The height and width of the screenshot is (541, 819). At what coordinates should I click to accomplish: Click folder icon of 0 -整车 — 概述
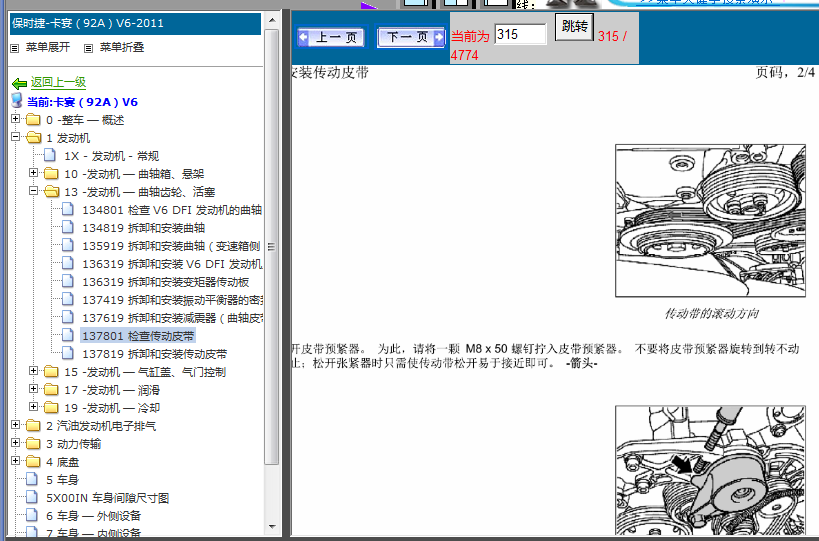[x=33, y=120]
